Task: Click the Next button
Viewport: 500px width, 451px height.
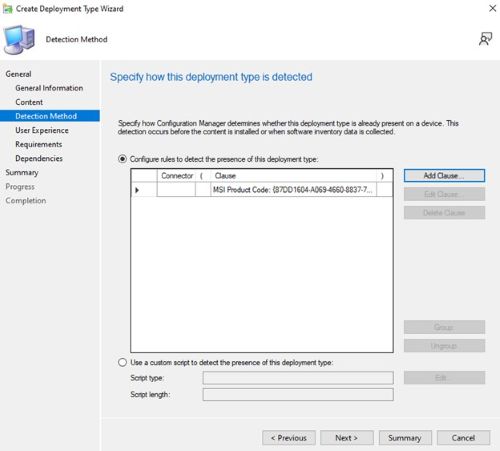Action: pos(347,438)
